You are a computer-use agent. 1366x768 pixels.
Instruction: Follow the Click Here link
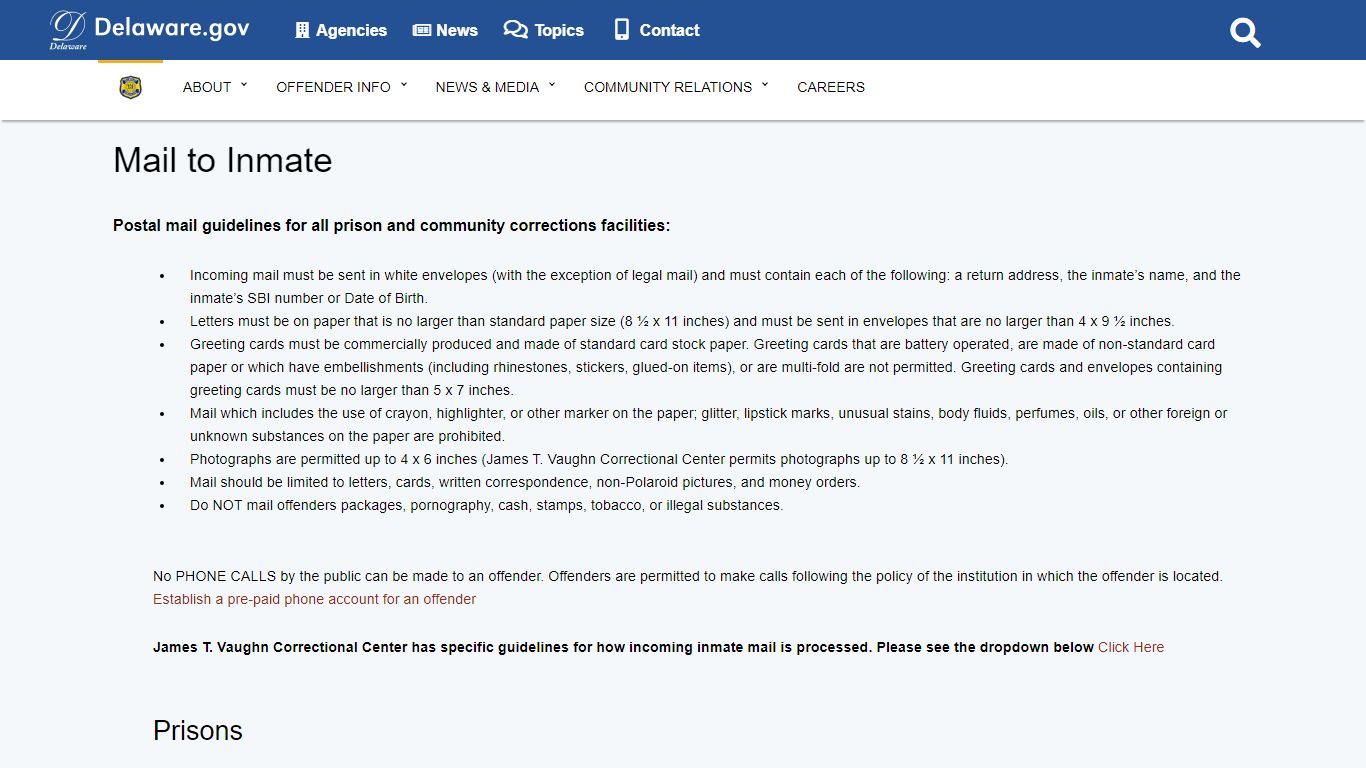point(1131,647)
